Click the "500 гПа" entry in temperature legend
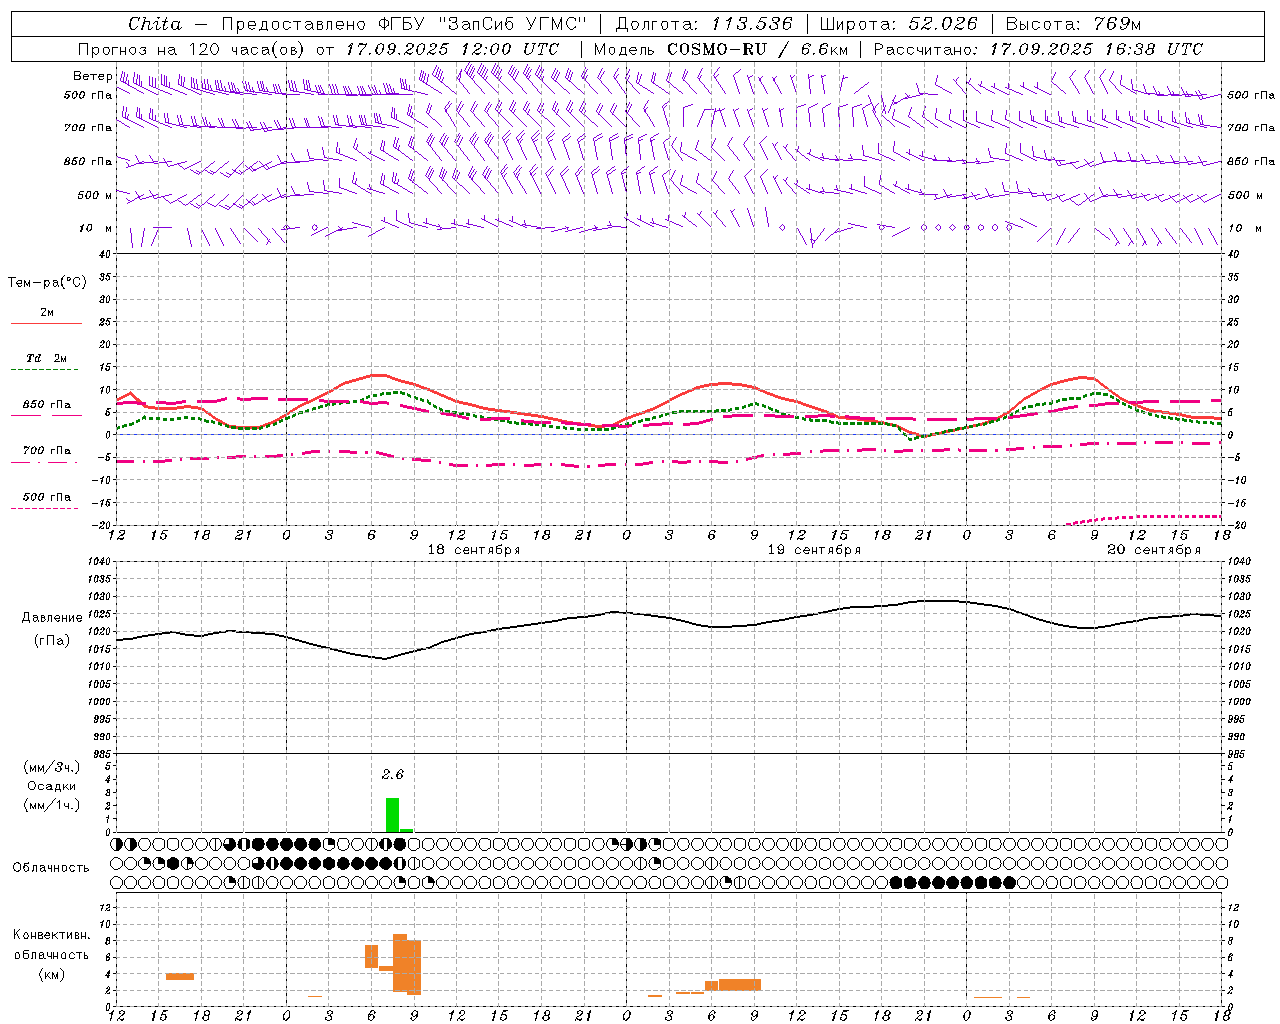1280x1024 pixels. (47, 497)
